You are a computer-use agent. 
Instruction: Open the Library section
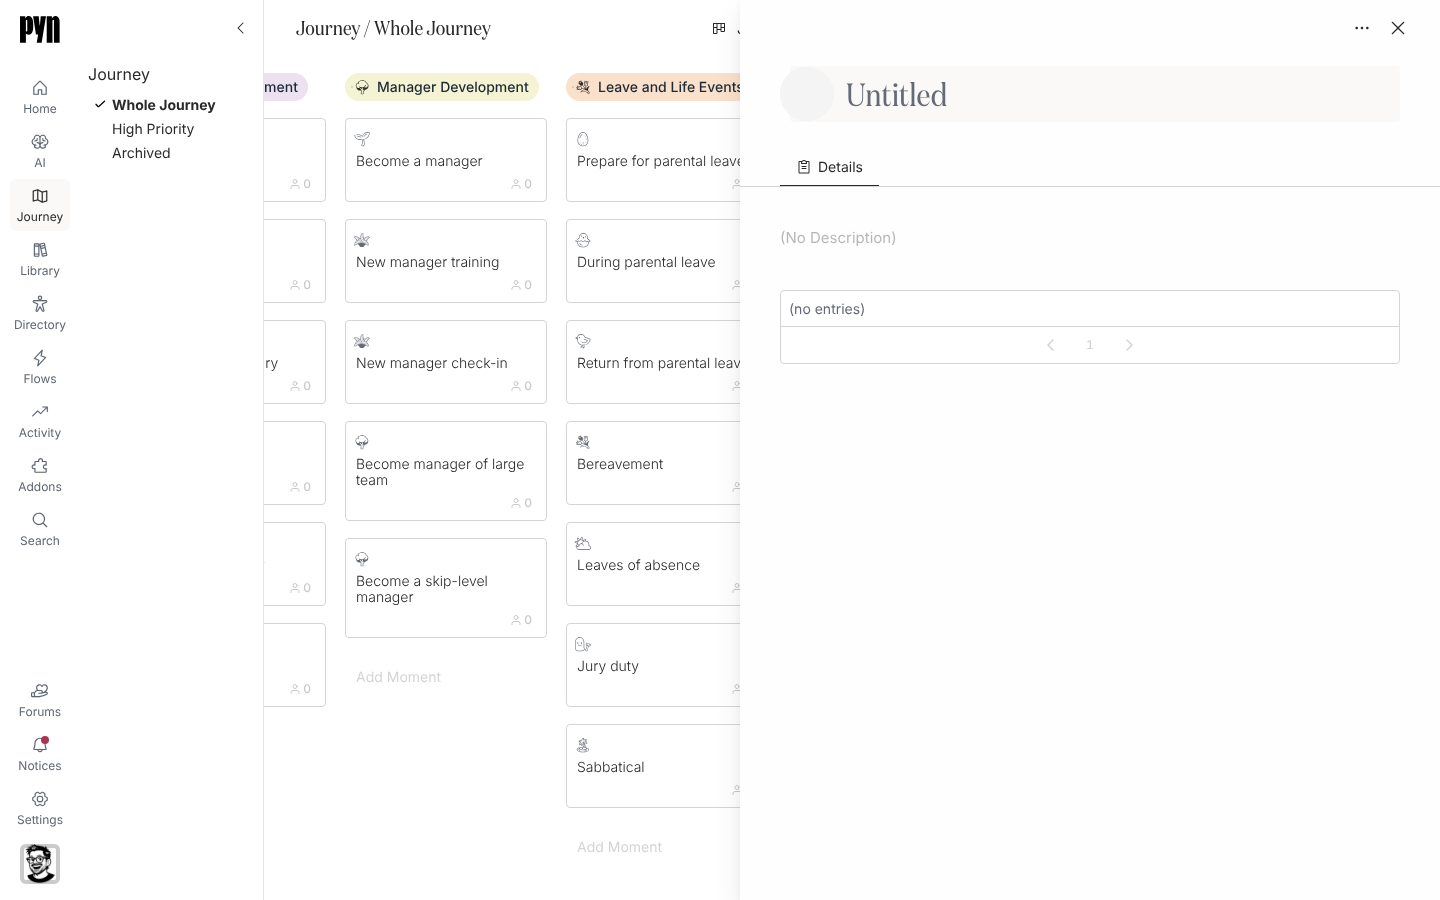40,259
